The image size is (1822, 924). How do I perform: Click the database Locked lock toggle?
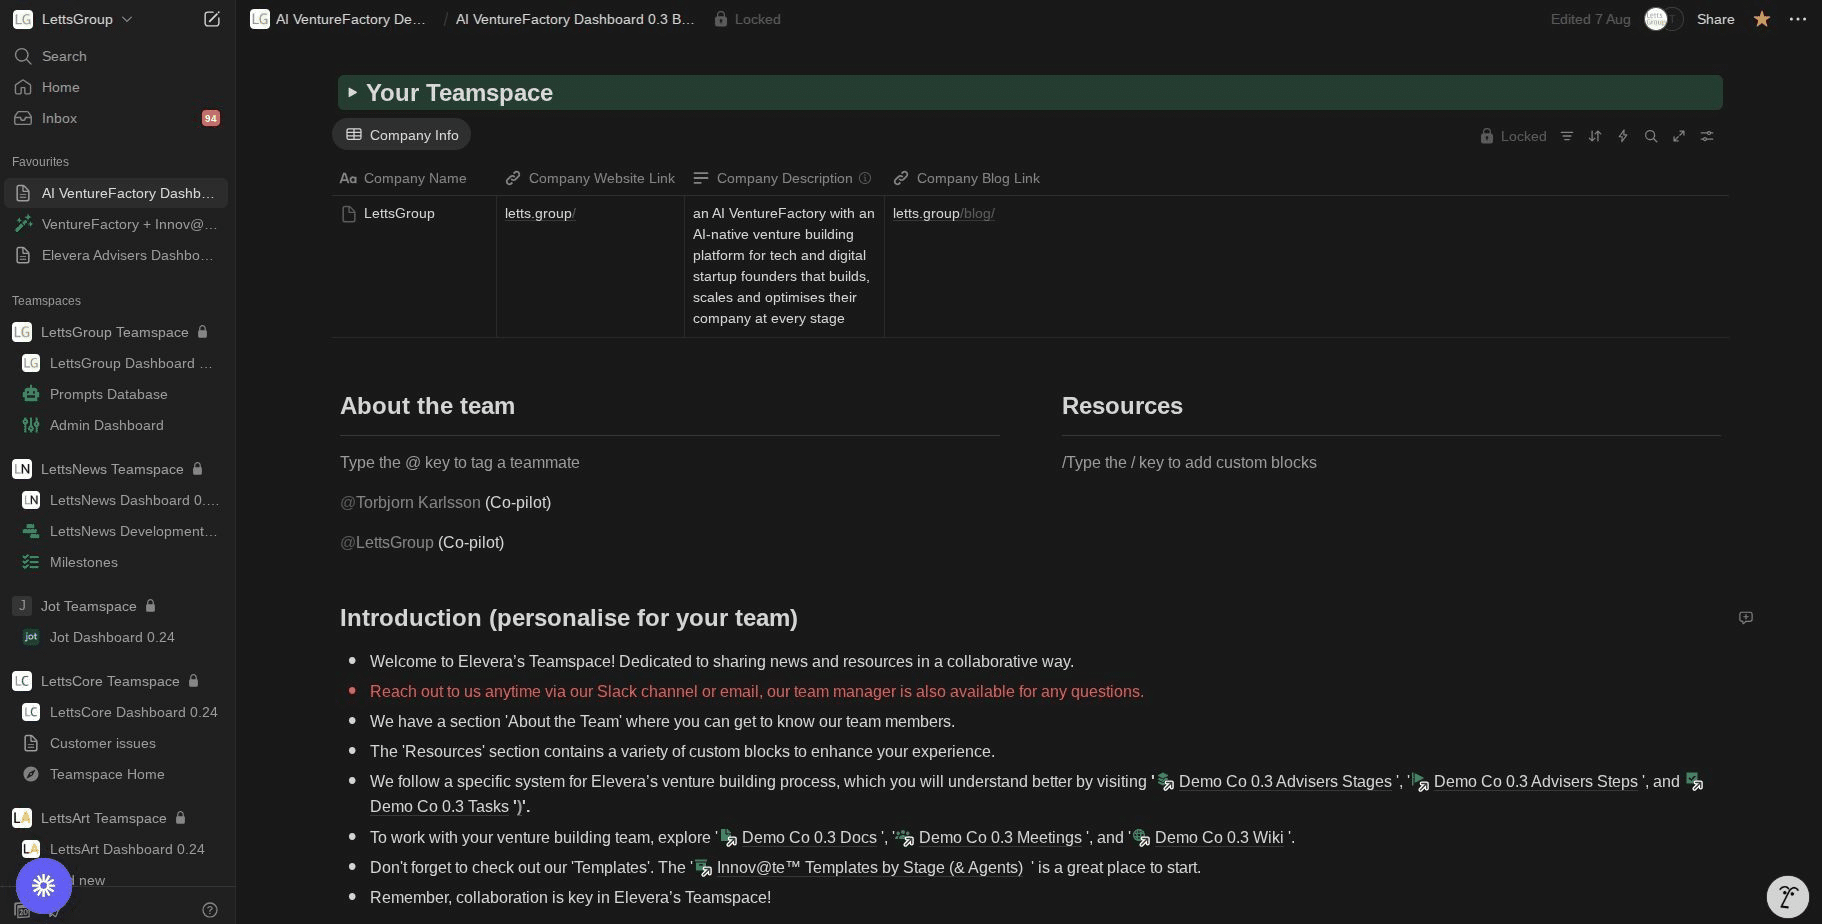point(1513,136)
